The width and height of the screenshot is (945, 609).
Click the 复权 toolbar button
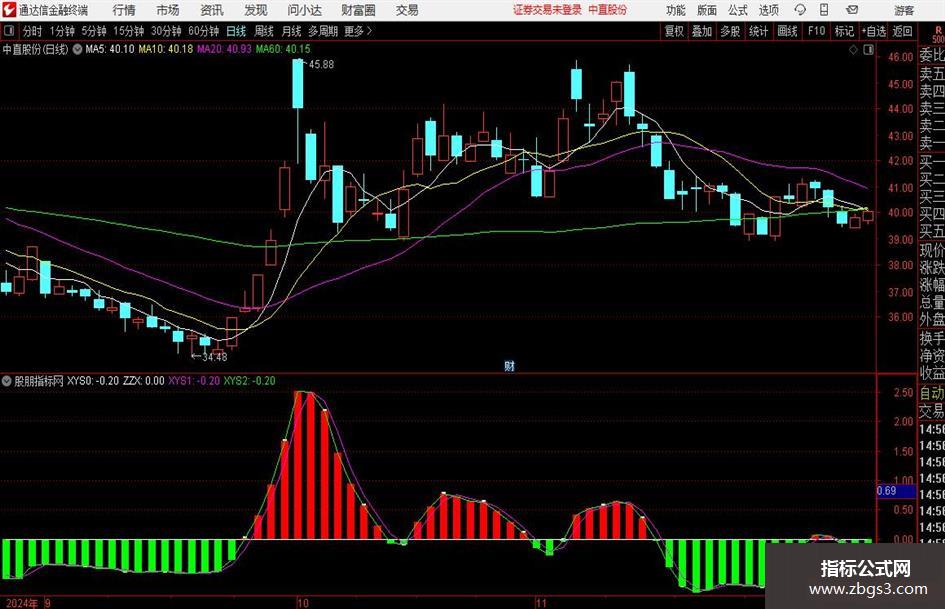674,31
